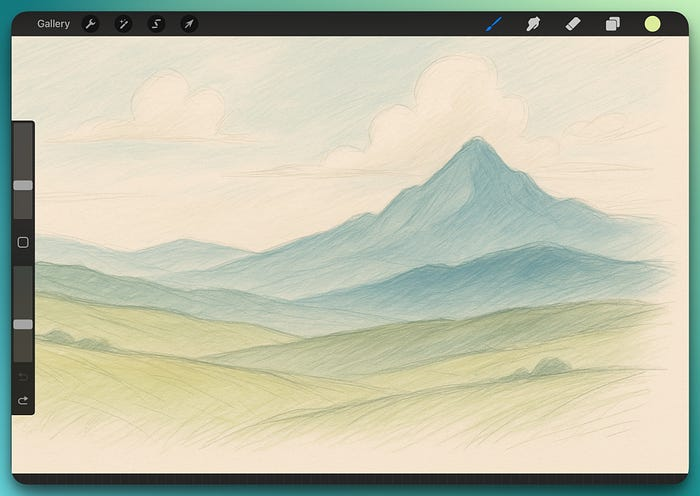Click the brush size slider handle
This screenshot has width=700, height=496.
point(23,185)
